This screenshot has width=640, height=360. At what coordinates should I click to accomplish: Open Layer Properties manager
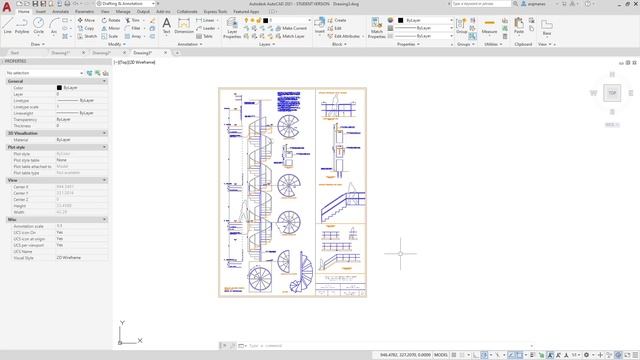[x=232, y=28]
